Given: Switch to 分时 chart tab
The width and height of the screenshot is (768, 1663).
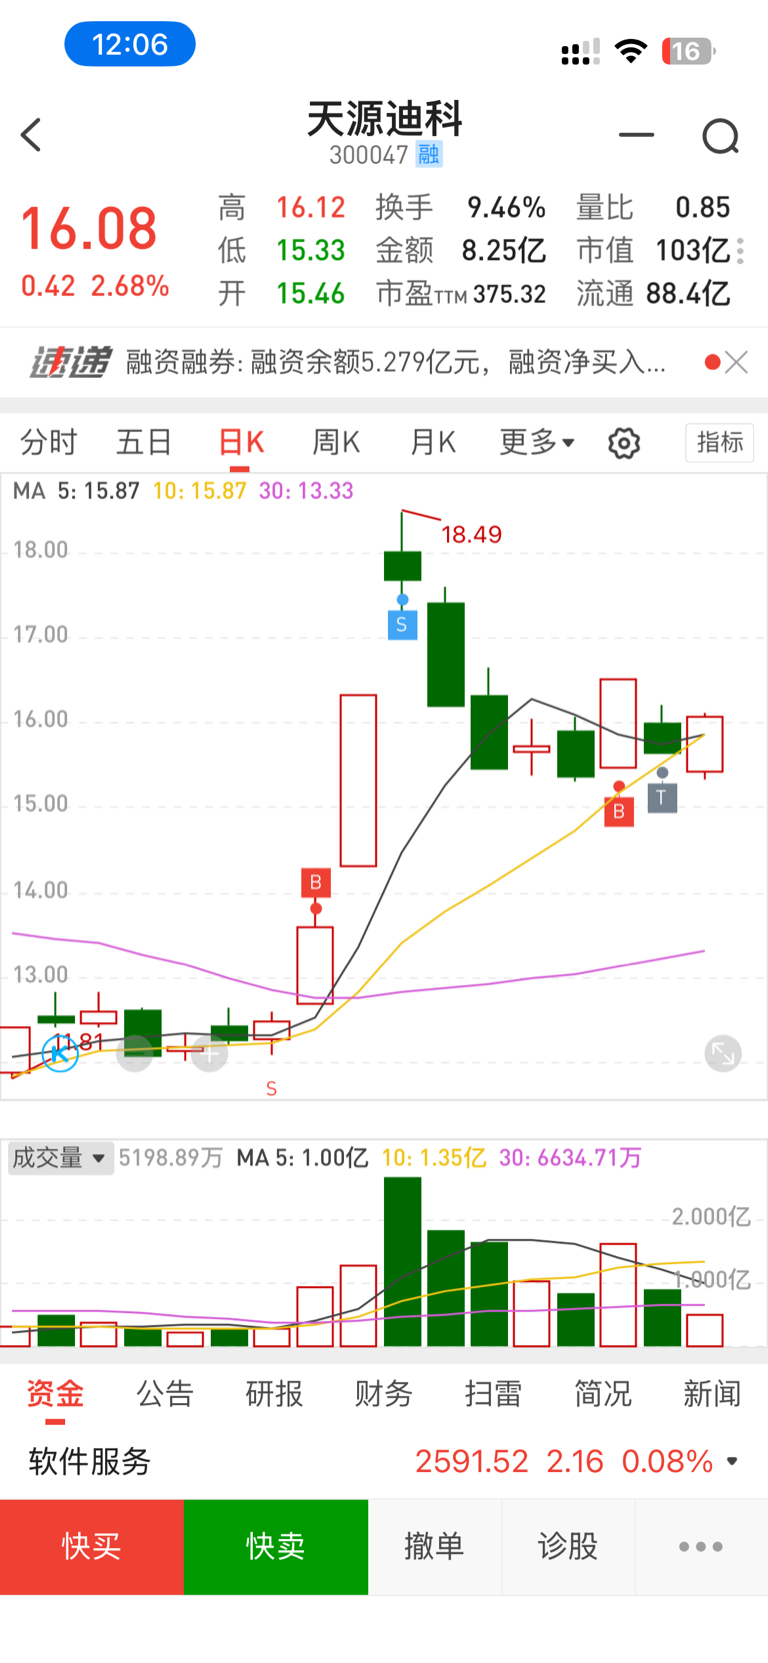Looking at the screenshot, I should click(49, 442).
